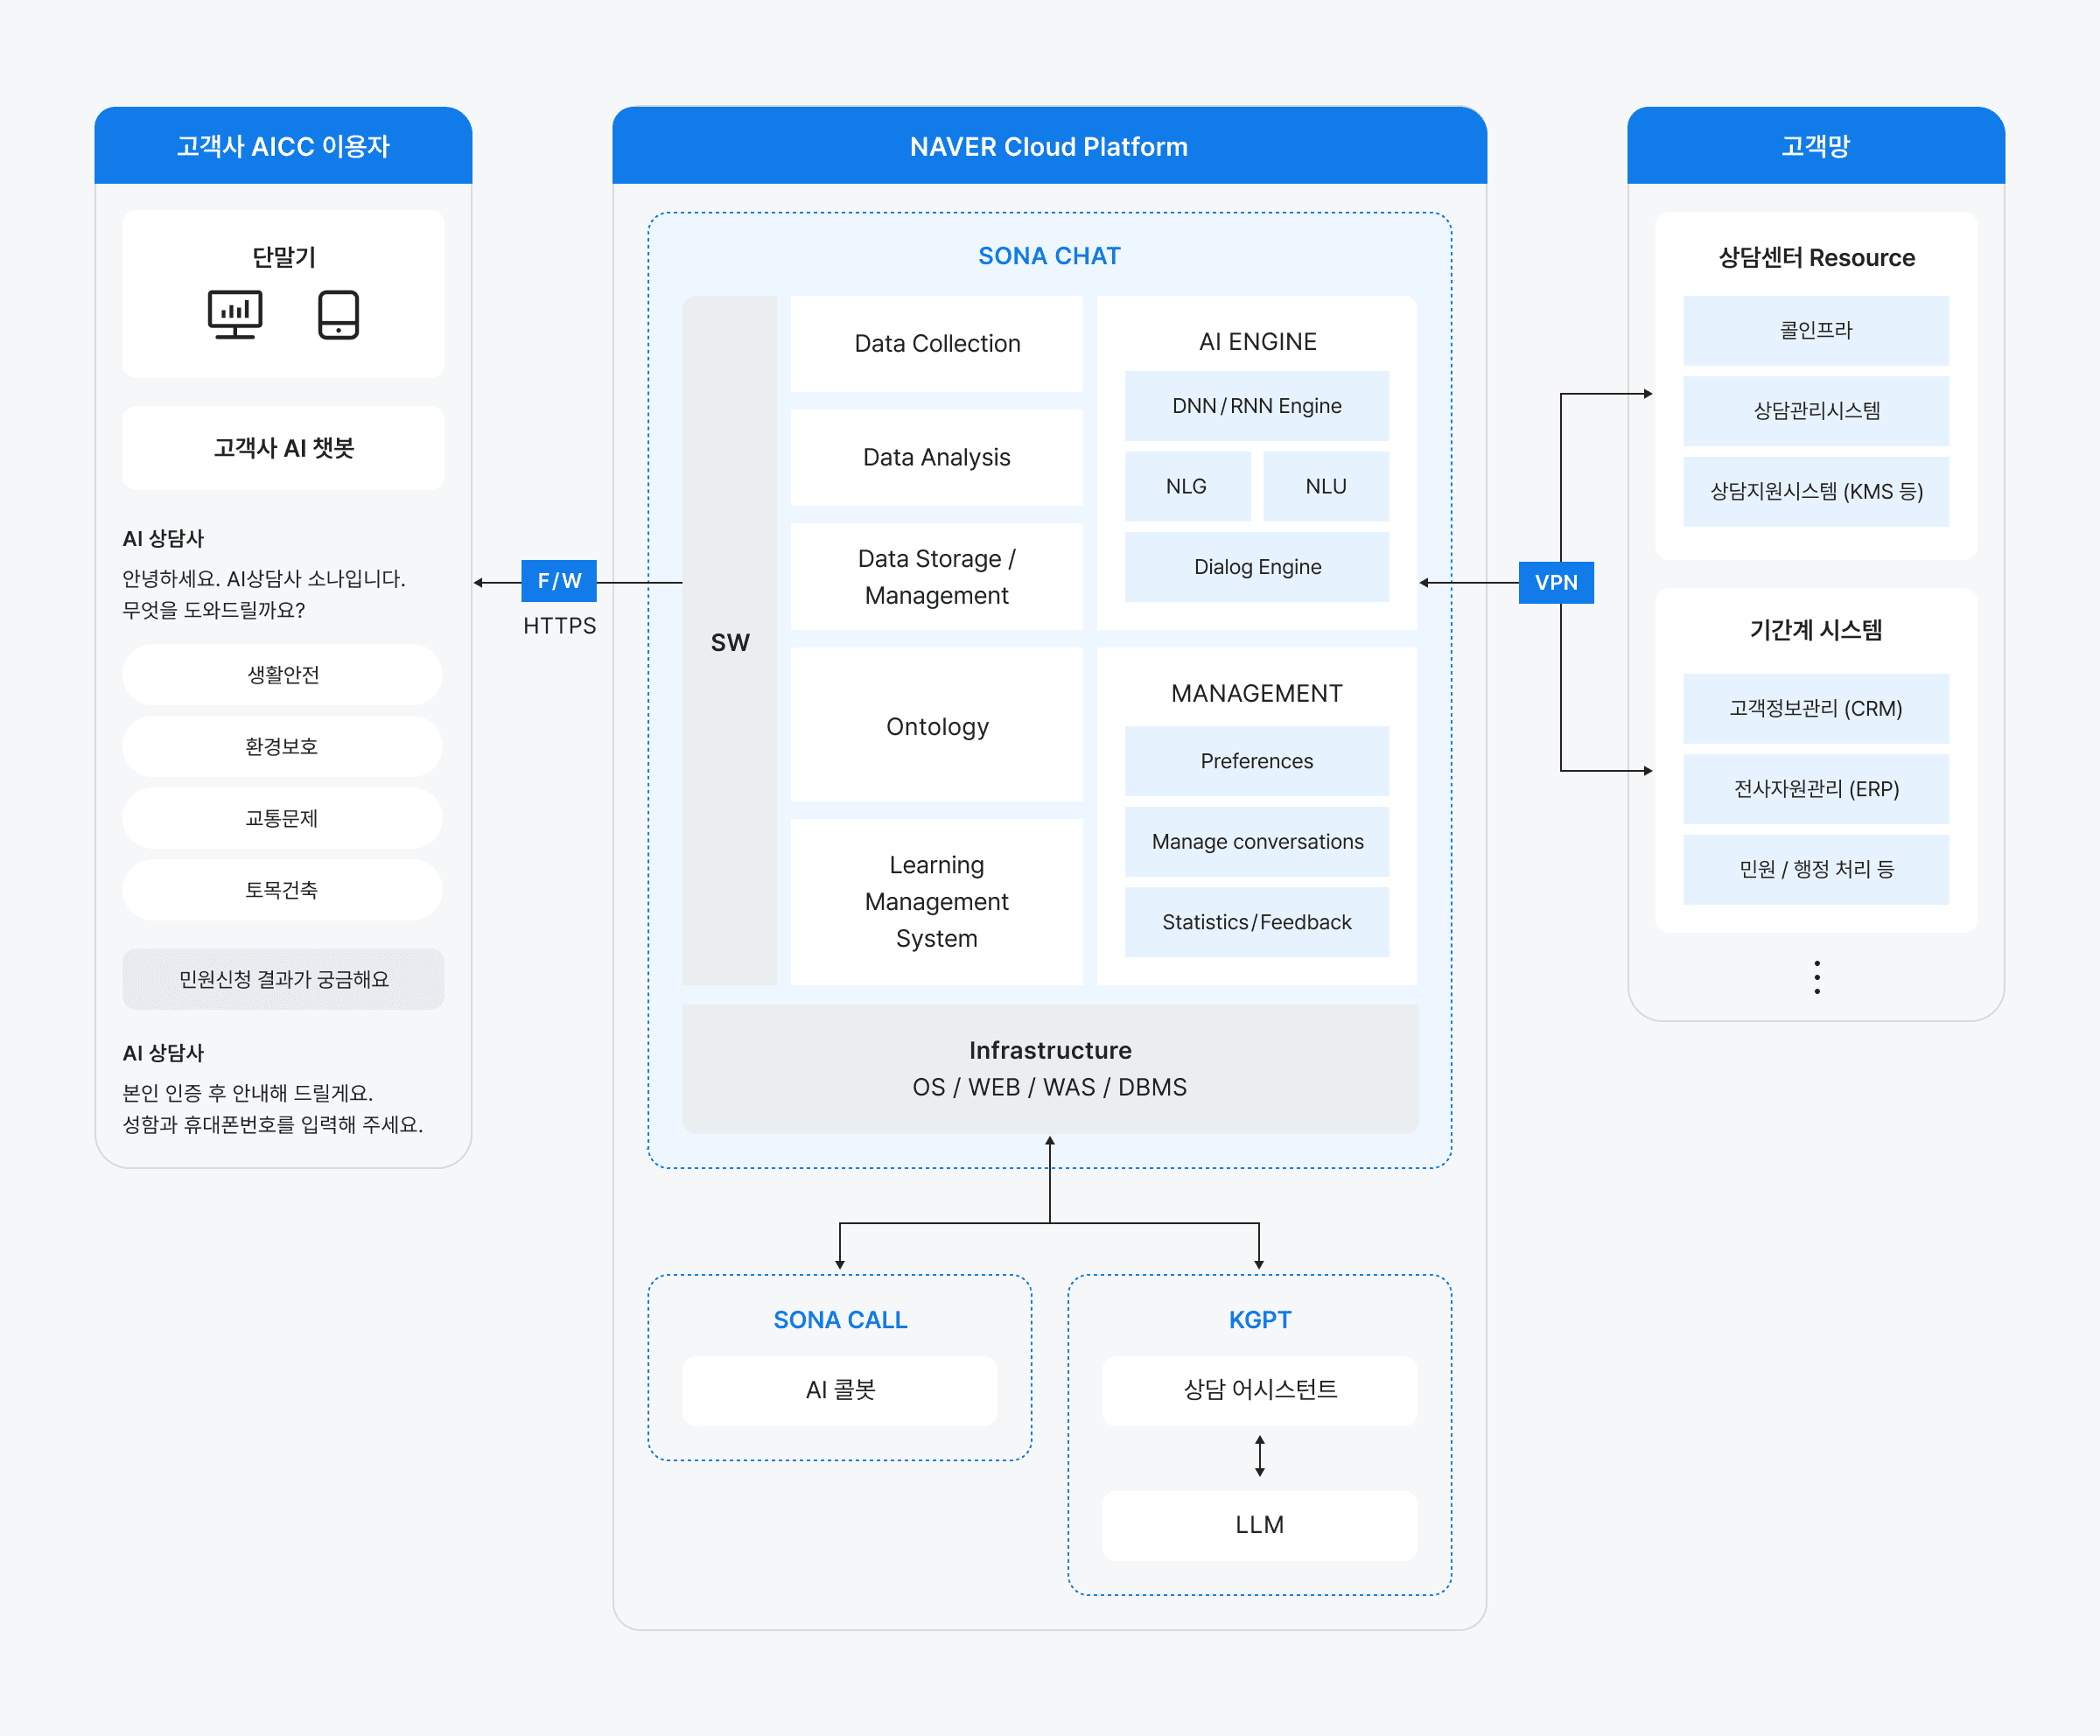The height and width of the screenshot is (1736, 2100).
Task: Select the 콜인프라 resource item
Action: [x=1815, y=330]
